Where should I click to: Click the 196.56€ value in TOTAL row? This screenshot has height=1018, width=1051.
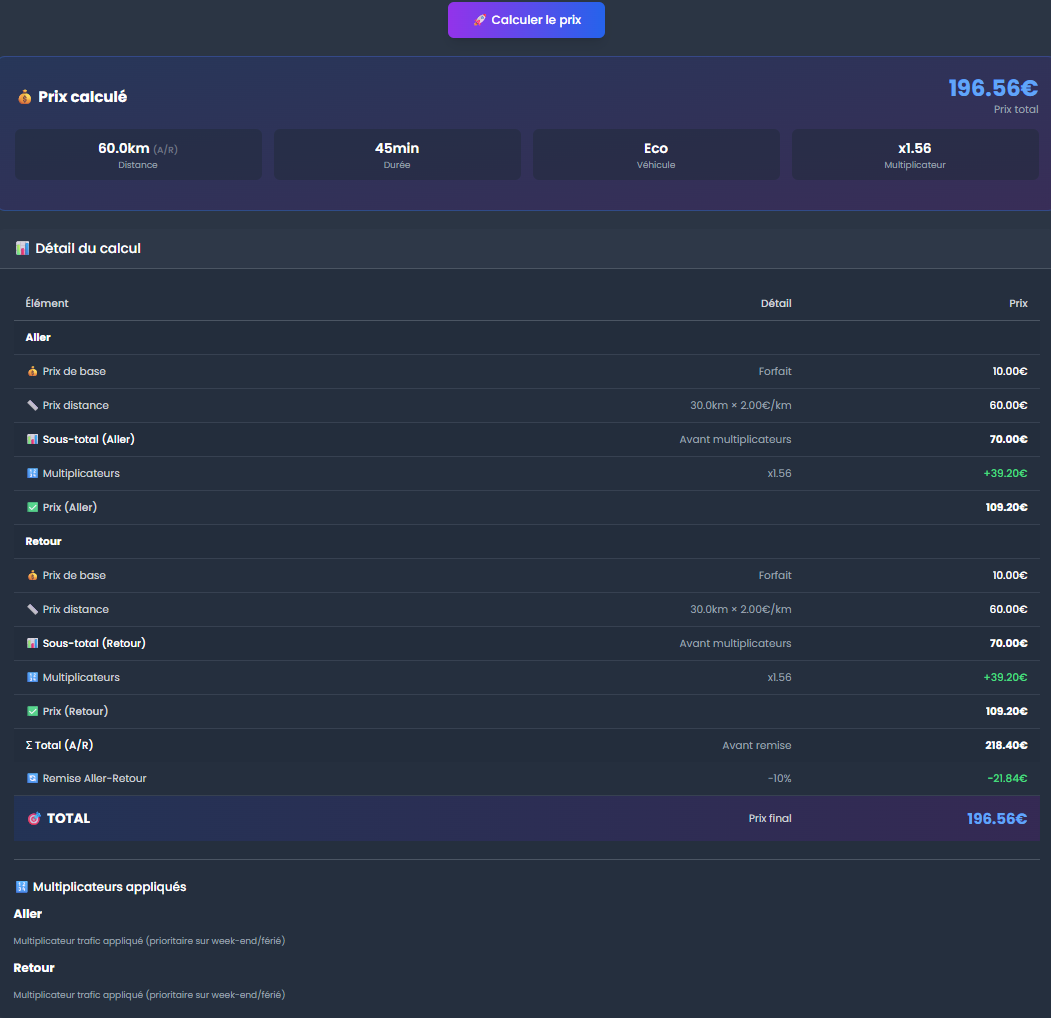coord(997,818)
